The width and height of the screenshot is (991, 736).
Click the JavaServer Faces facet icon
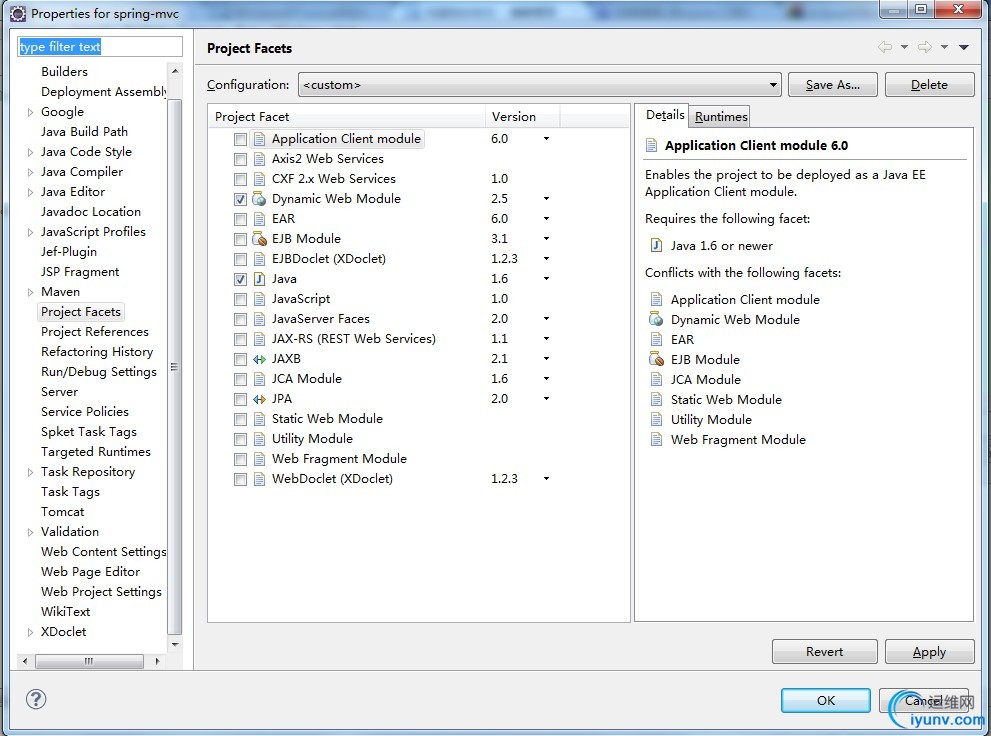click(x=259, y=319)
